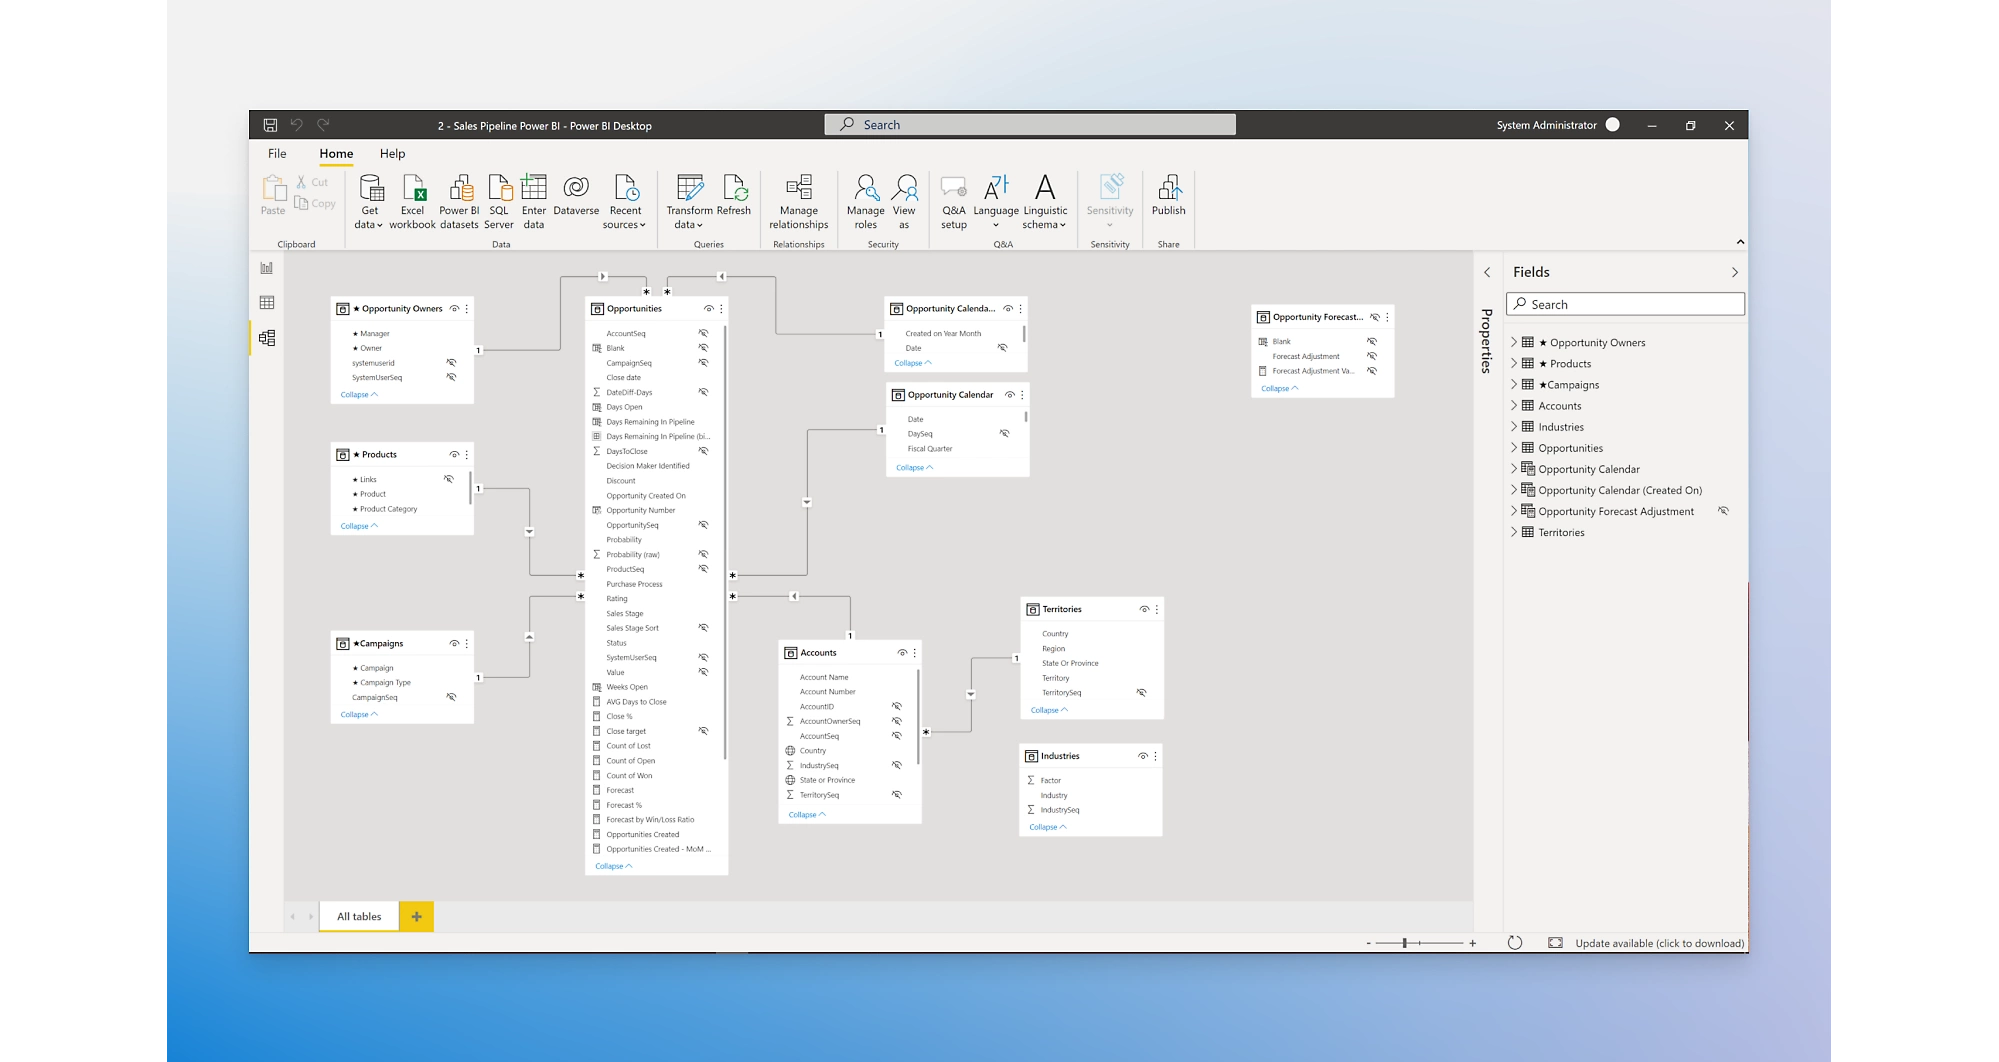Toggle visibility of Opportunity Owners table card
1999x1062 pixels.
454,309
